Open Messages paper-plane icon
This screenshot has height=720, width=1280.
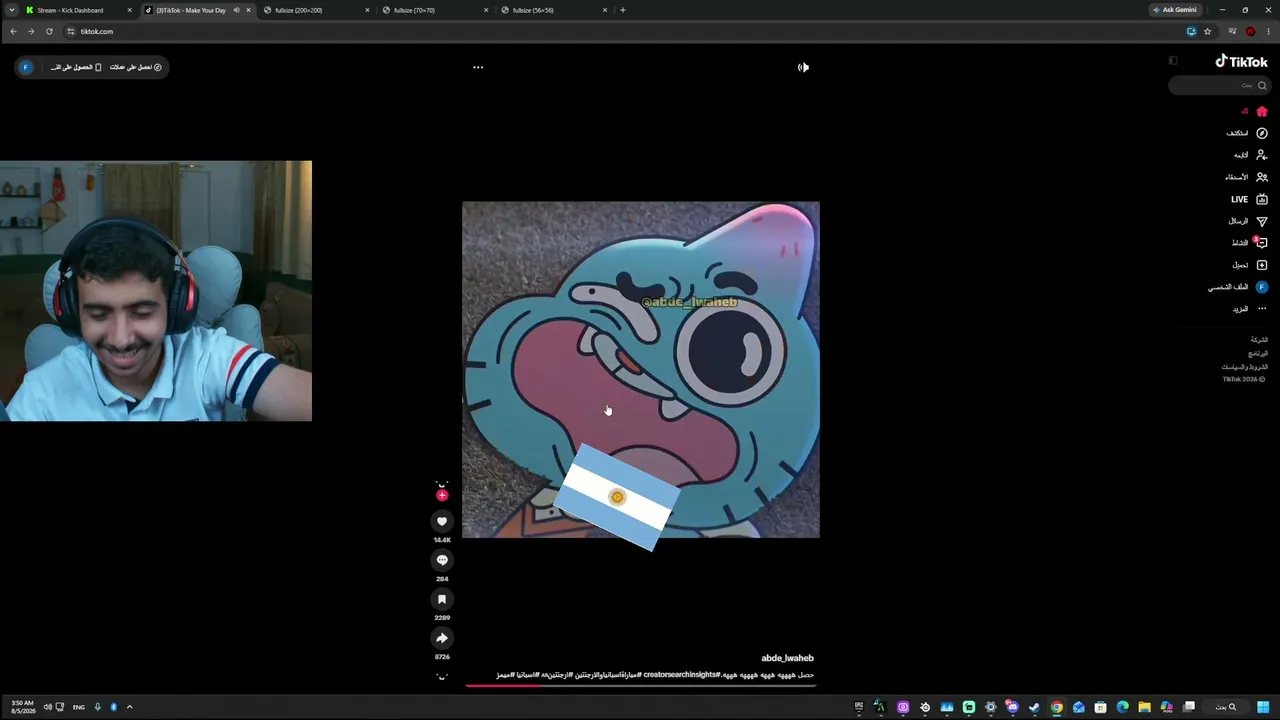coord(1261,221)
